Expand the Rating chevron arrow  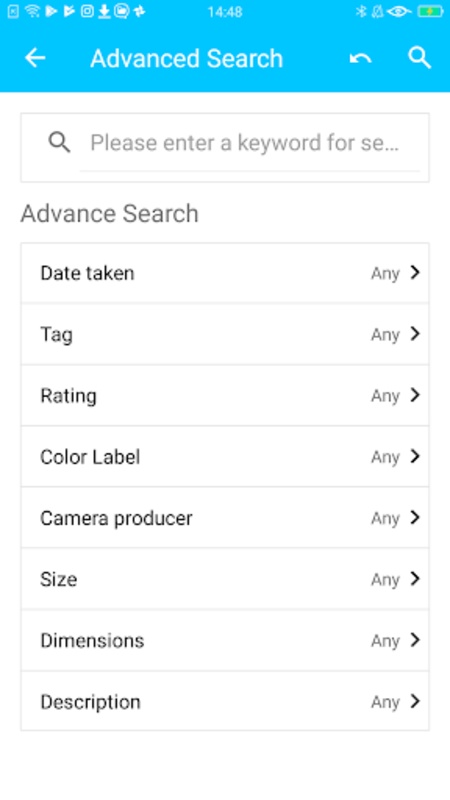click(415, 395)
